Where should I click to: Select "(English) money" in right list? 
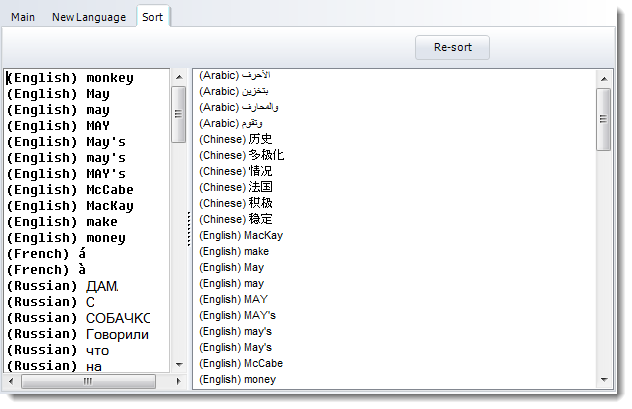click(238, 379)
